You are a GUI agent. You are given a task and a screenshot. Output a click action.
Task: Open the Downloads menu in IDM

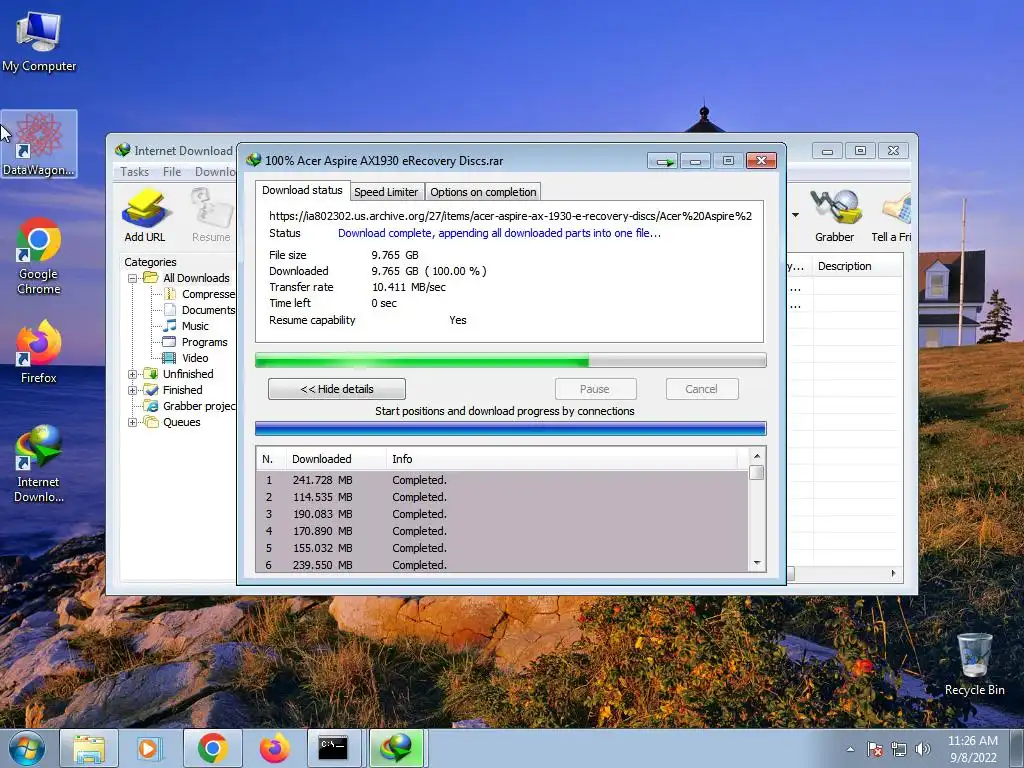215,172
